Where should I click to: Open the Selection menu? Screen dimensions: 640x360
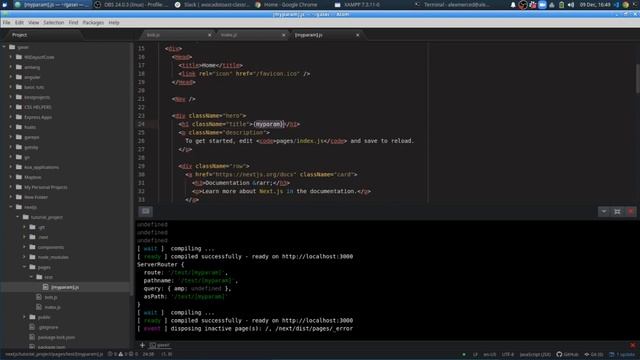[x=53, y=22]
